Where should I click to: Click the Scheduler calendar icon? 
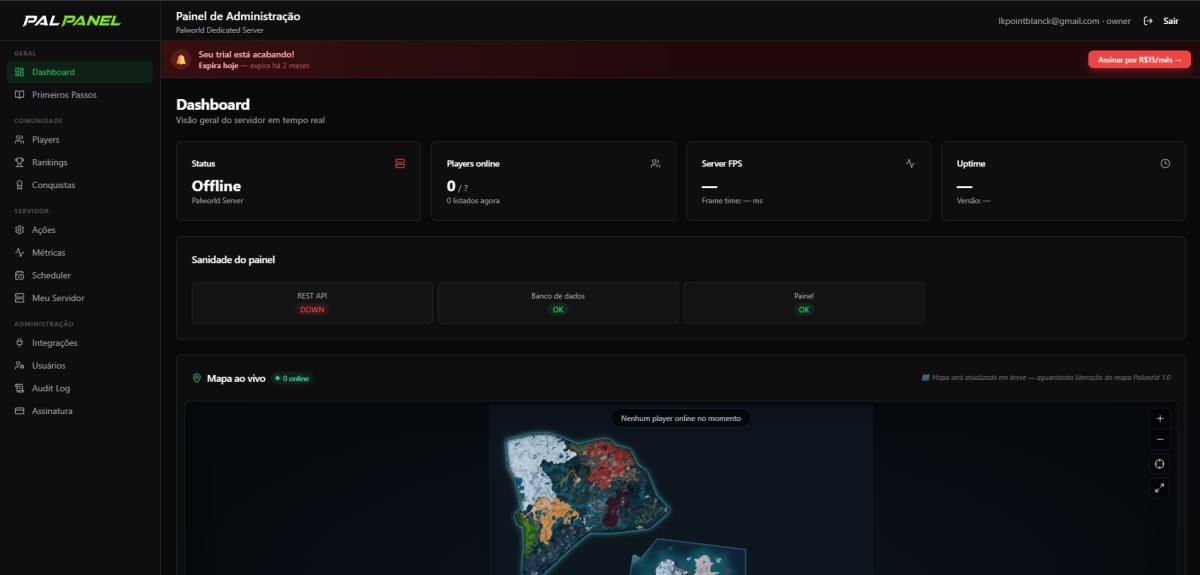pos(20,275)
